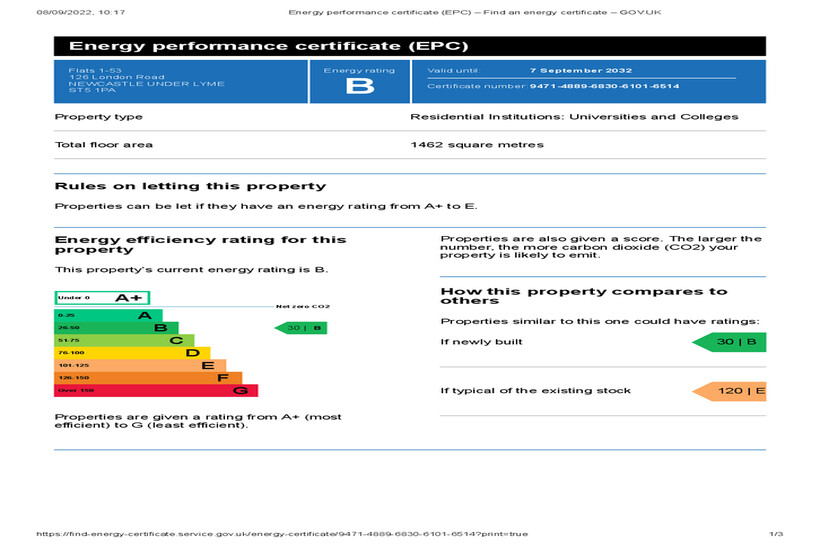
Task: Click the green 30 | B chart arrow
Action: [301, 328]
